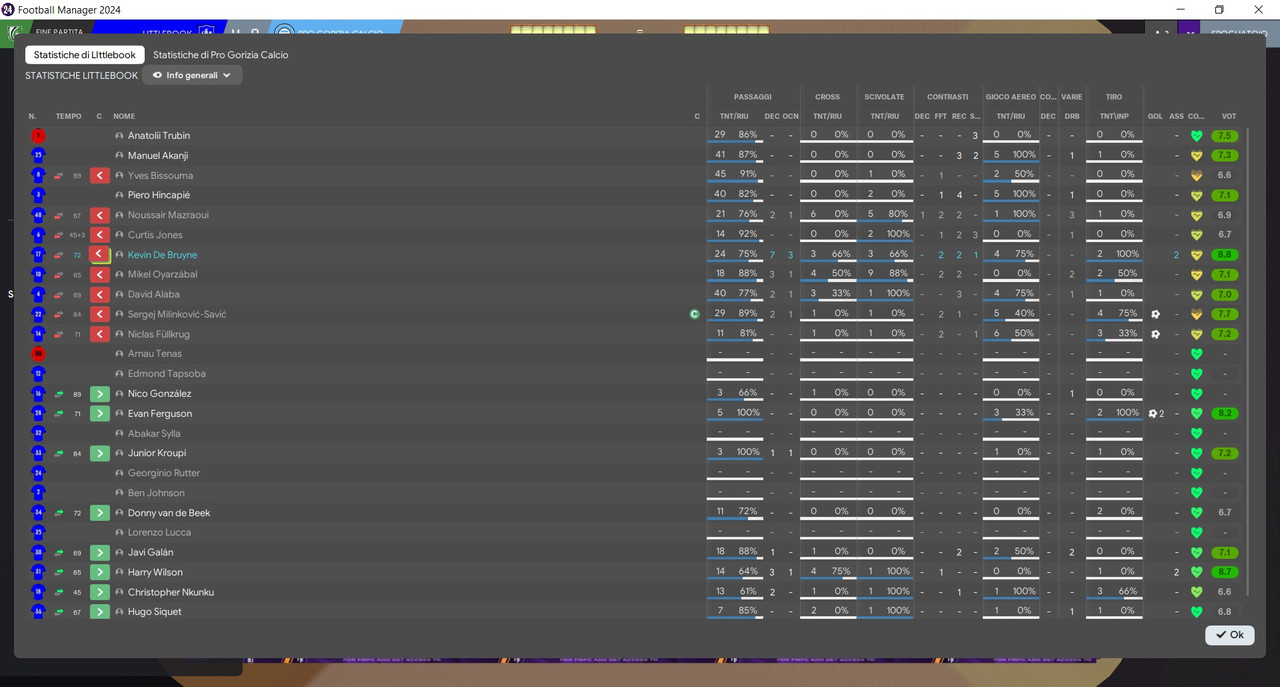Screen dimensions: 1280x687
Task: Click the PASSAGGI column group header
Action: 752,97
